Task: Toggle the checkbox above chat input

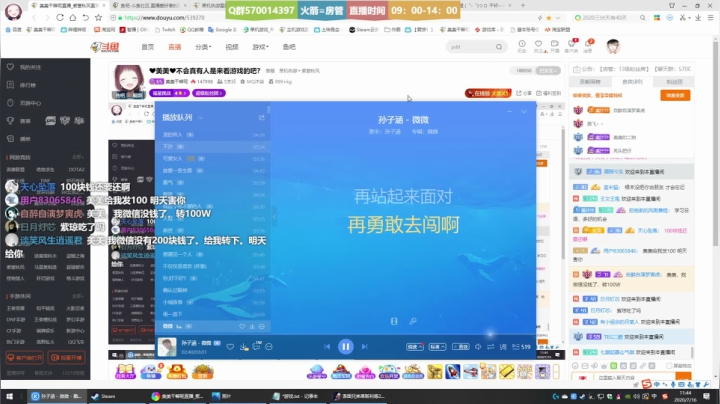Action: (x=669, y=366)
